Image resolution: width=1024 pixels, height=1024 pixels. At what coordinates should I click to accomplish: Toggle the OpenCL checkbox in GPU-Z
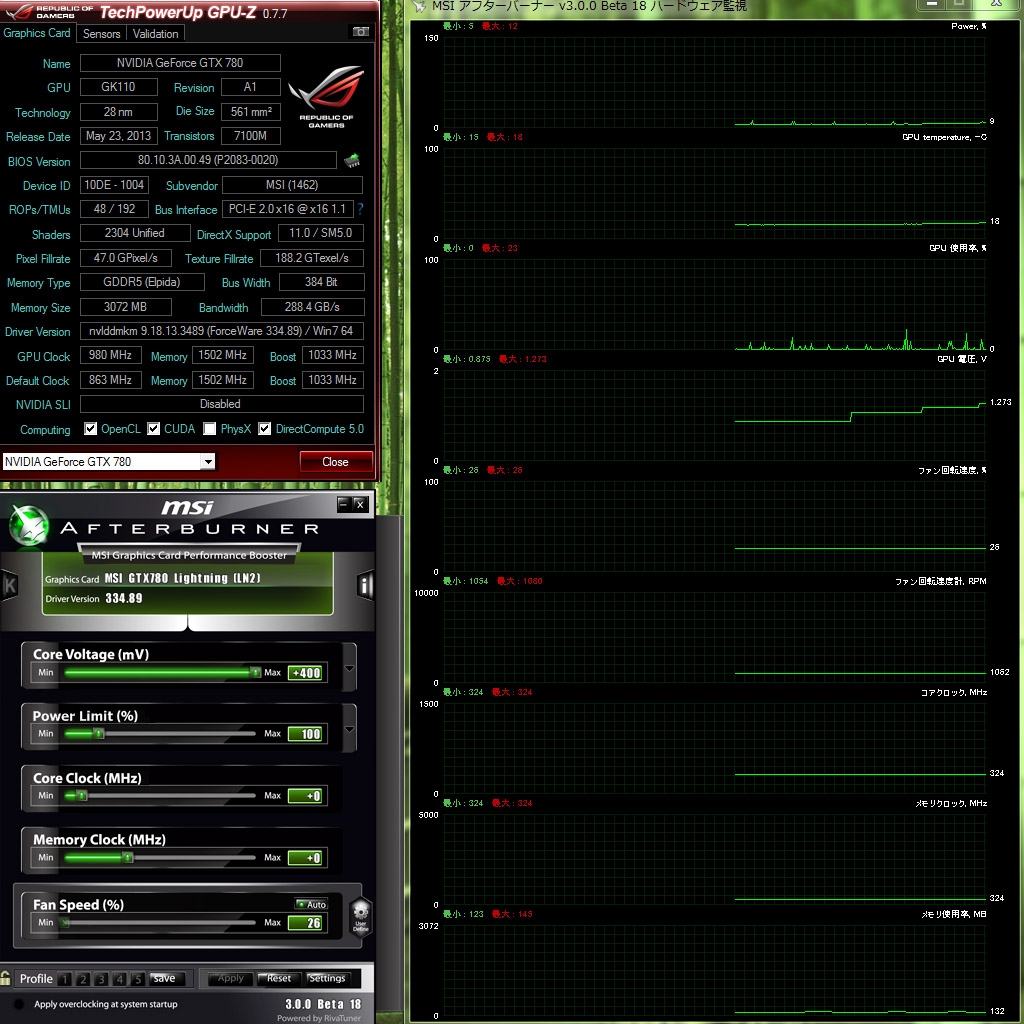[91, 428]
